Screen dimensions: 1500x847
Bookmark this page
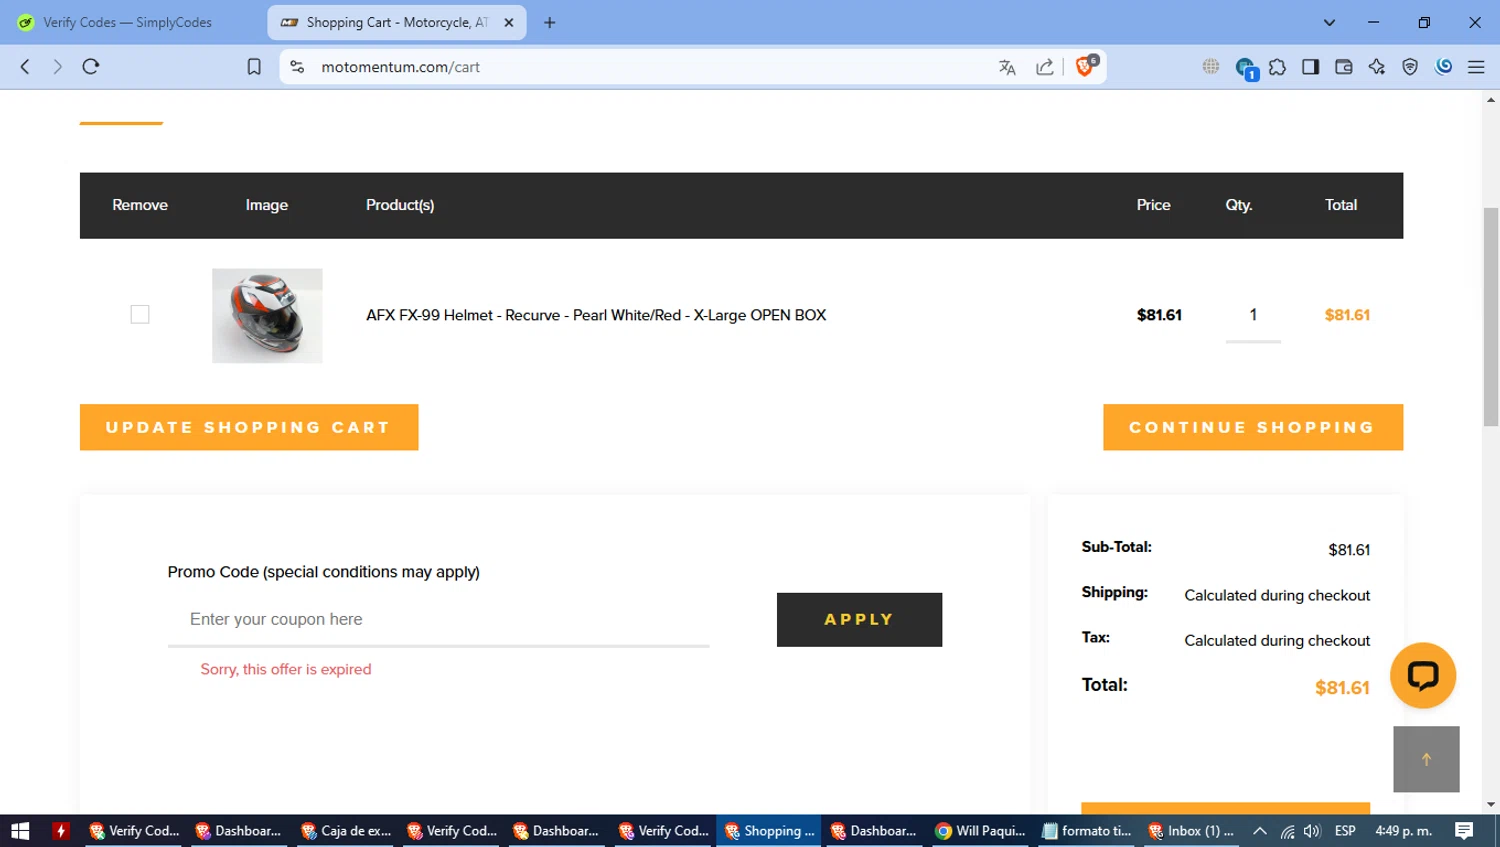tap(254, 67)
